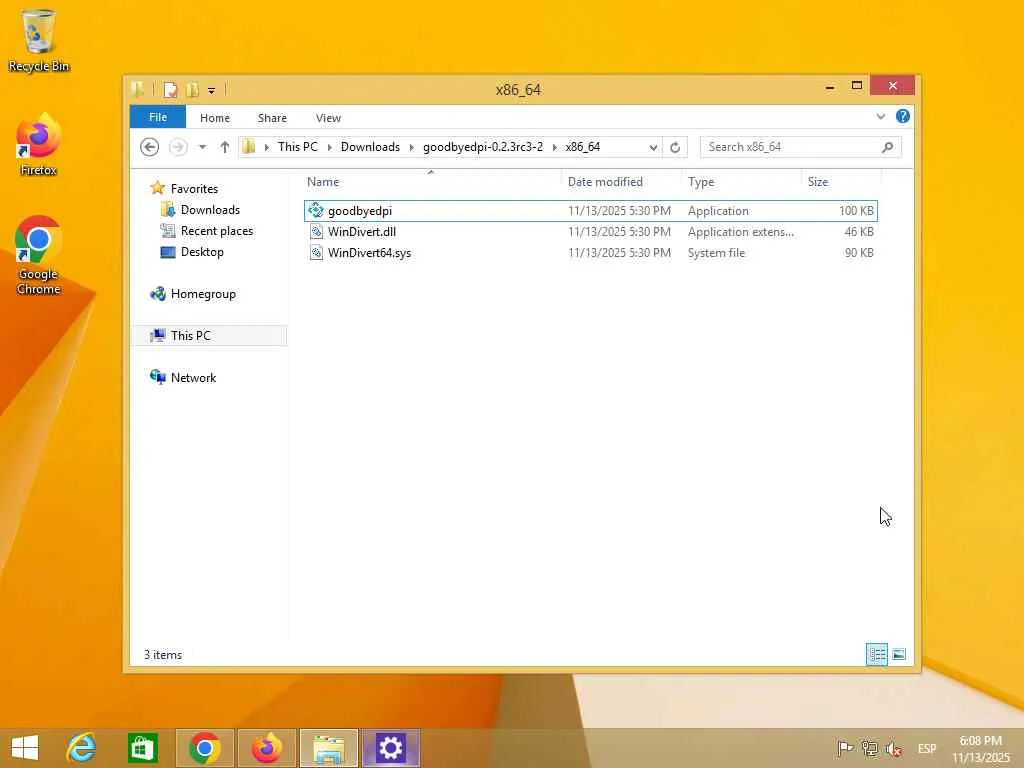The height and width of the screenshot is (768, 1024).
Task: Go up one folder level
Action: click(225, 147)
